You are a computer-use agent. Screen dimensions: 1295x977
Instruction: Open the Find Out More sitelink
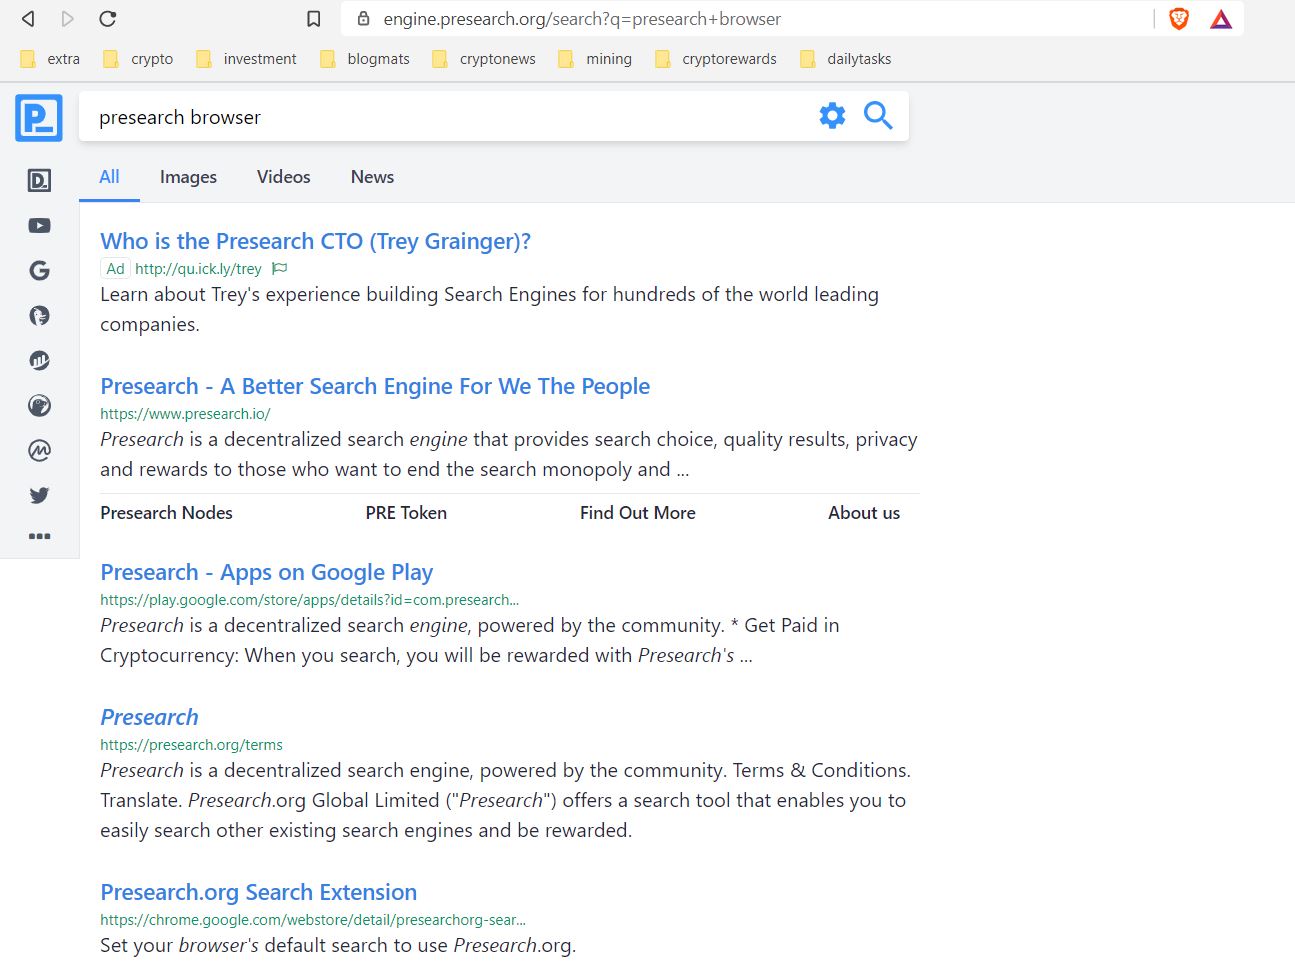(638, 513)
